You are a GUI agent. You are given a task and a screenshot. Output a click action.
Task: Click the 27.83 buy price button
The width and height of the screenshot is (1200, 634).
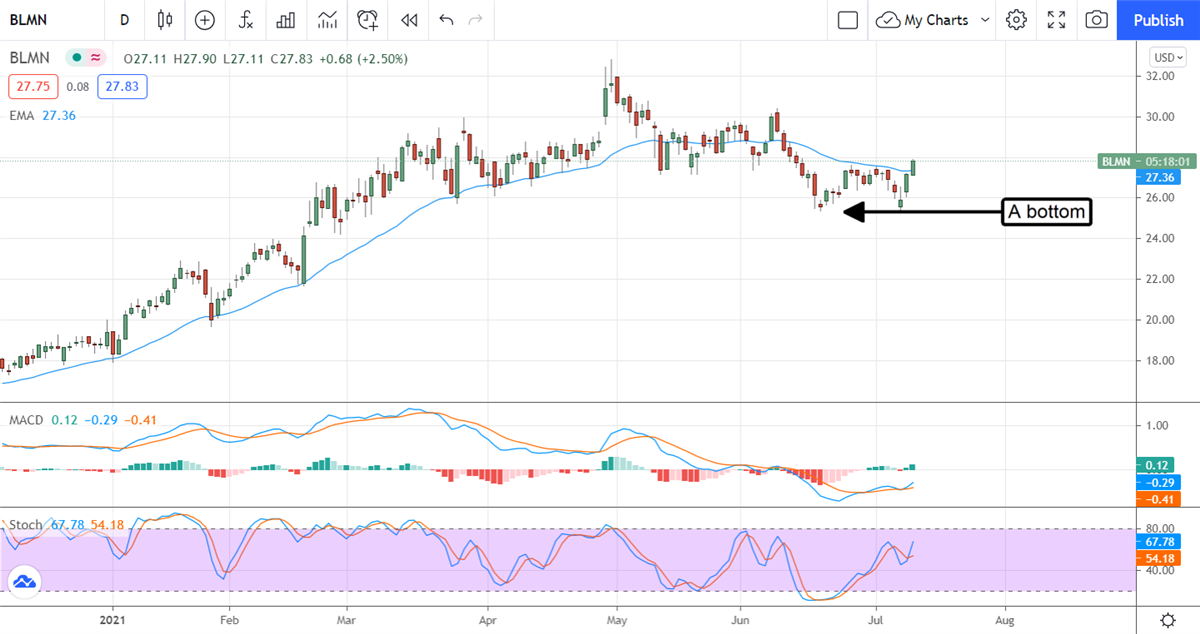tap(123, 87)
